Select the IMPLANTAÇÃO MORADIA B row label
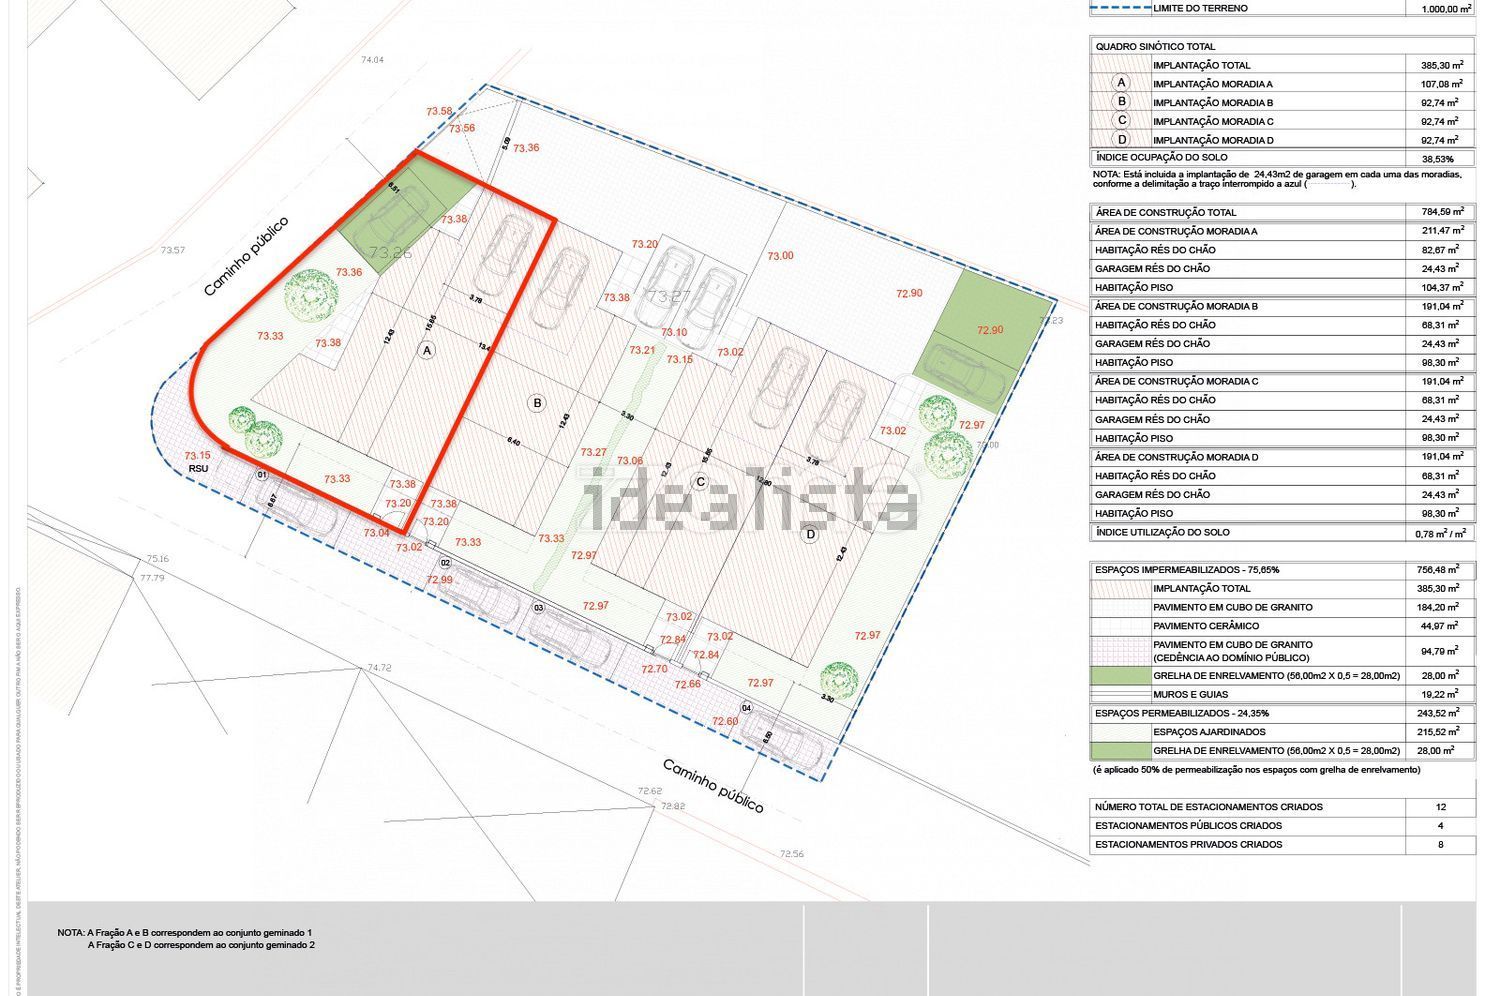 1213,103
